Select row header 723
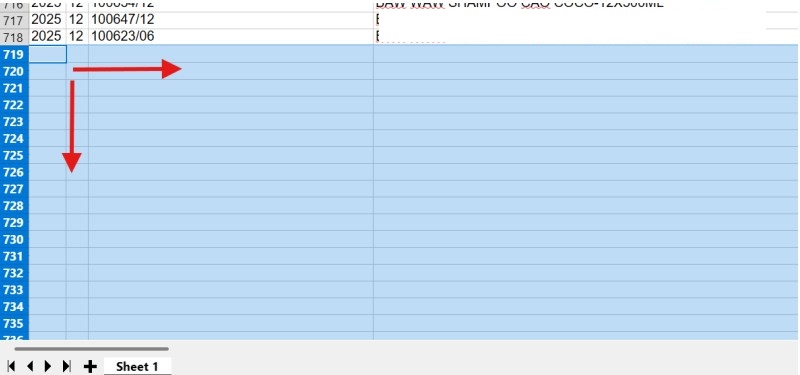 click(x=14, y=121)
